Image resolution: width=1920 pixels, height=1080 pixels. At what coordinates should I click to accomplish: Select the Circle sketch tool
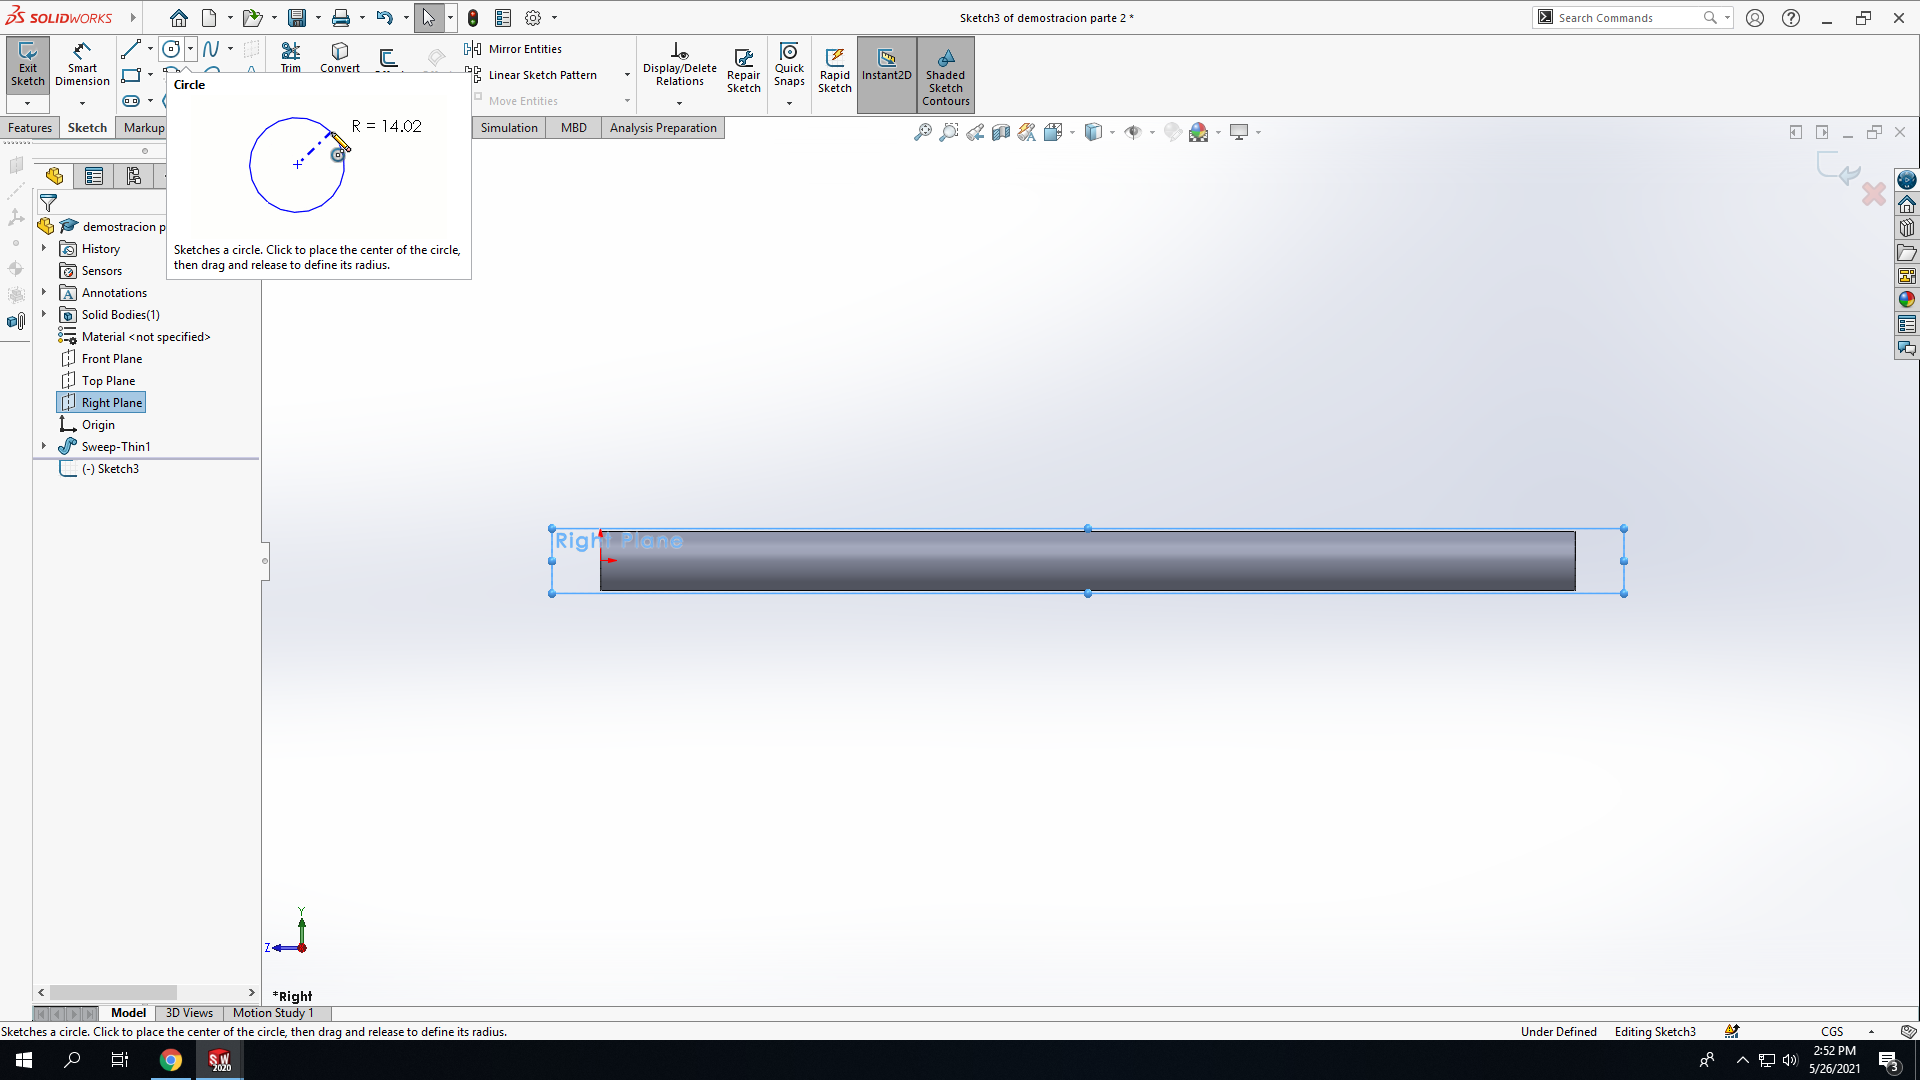171,48
